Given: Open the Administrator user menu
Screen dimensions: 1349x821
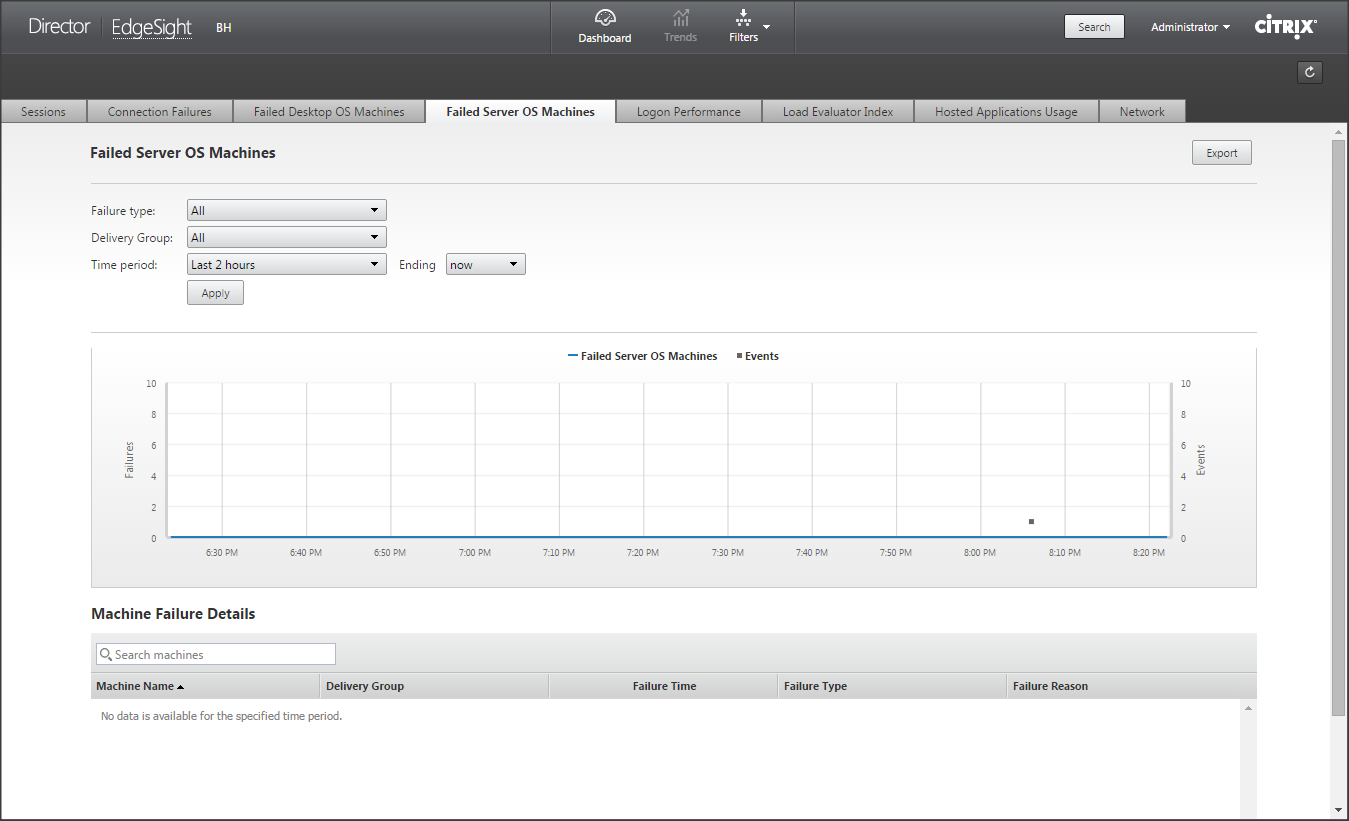Looking at the screenshot, I should (x=1190, y=27).
